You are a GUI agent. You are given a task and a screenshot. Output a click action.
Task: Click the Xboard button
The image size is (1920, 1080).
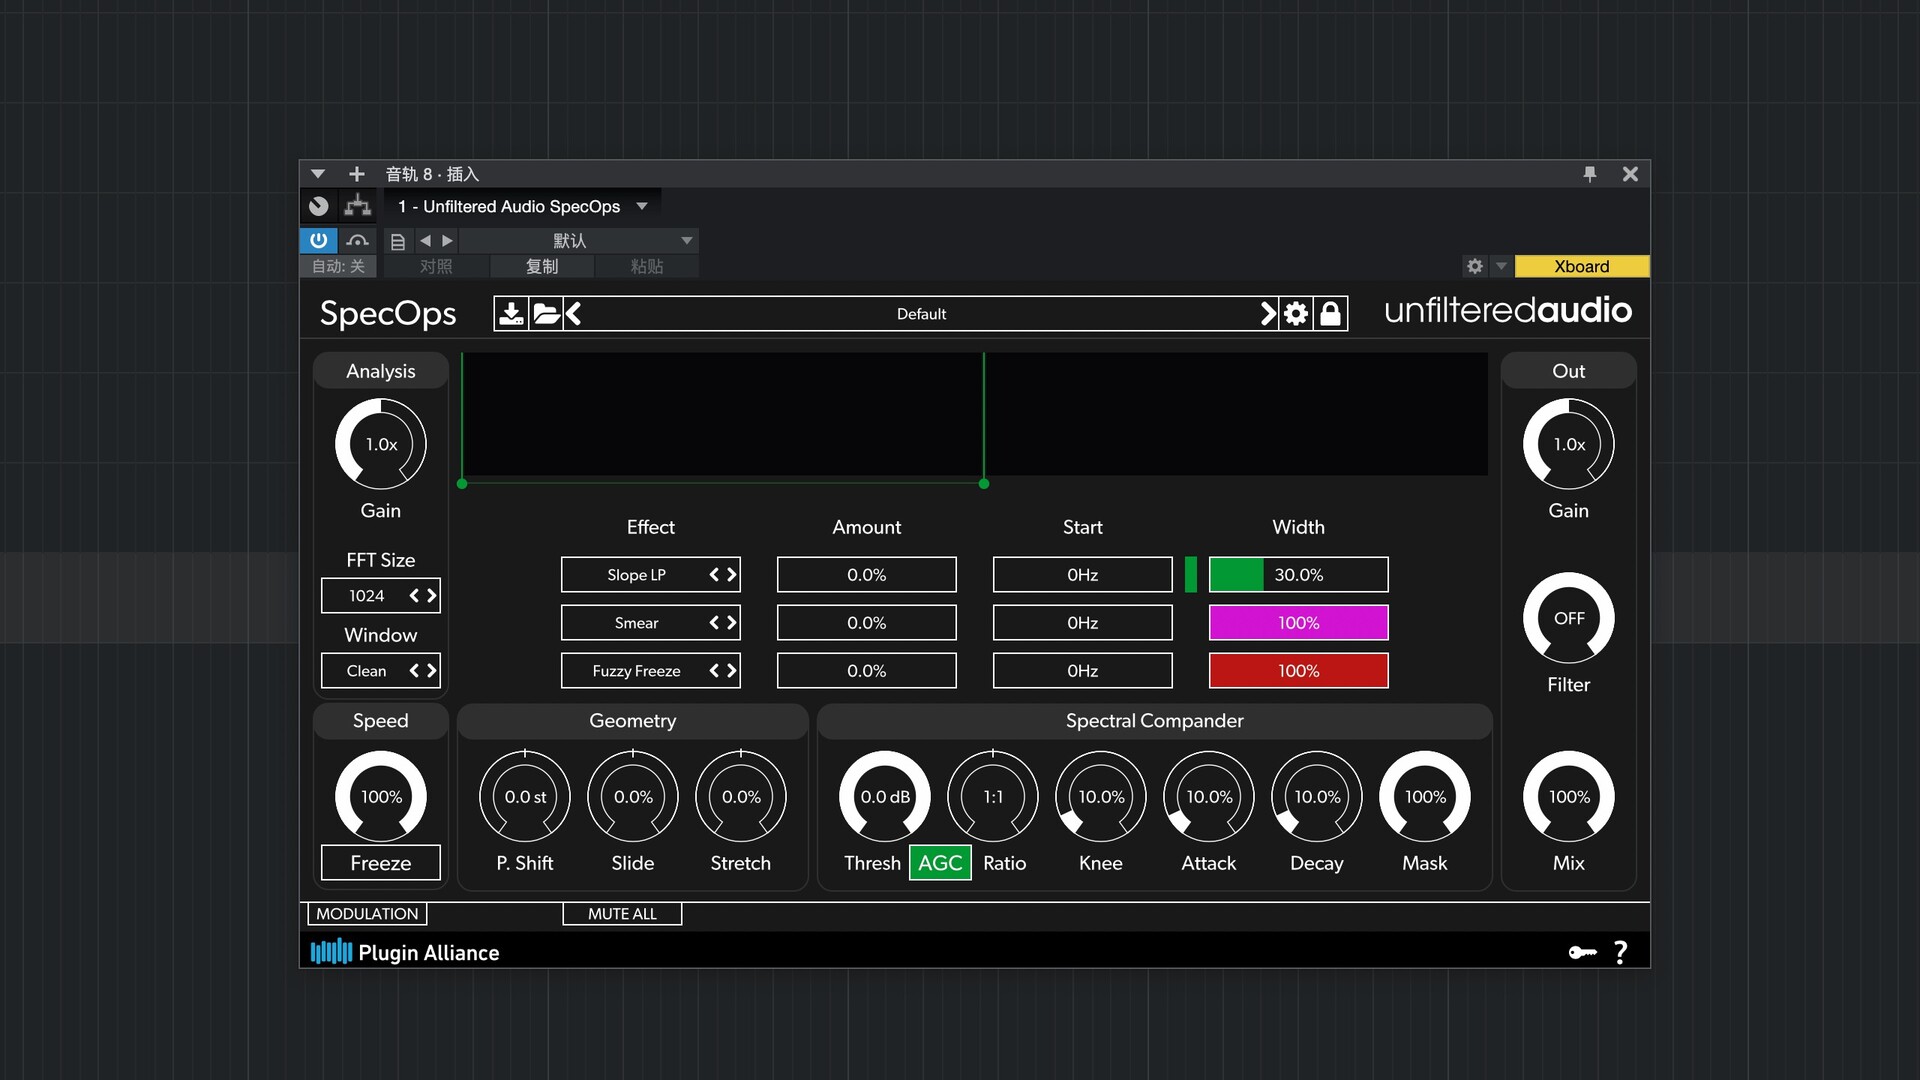[1582, 267]
